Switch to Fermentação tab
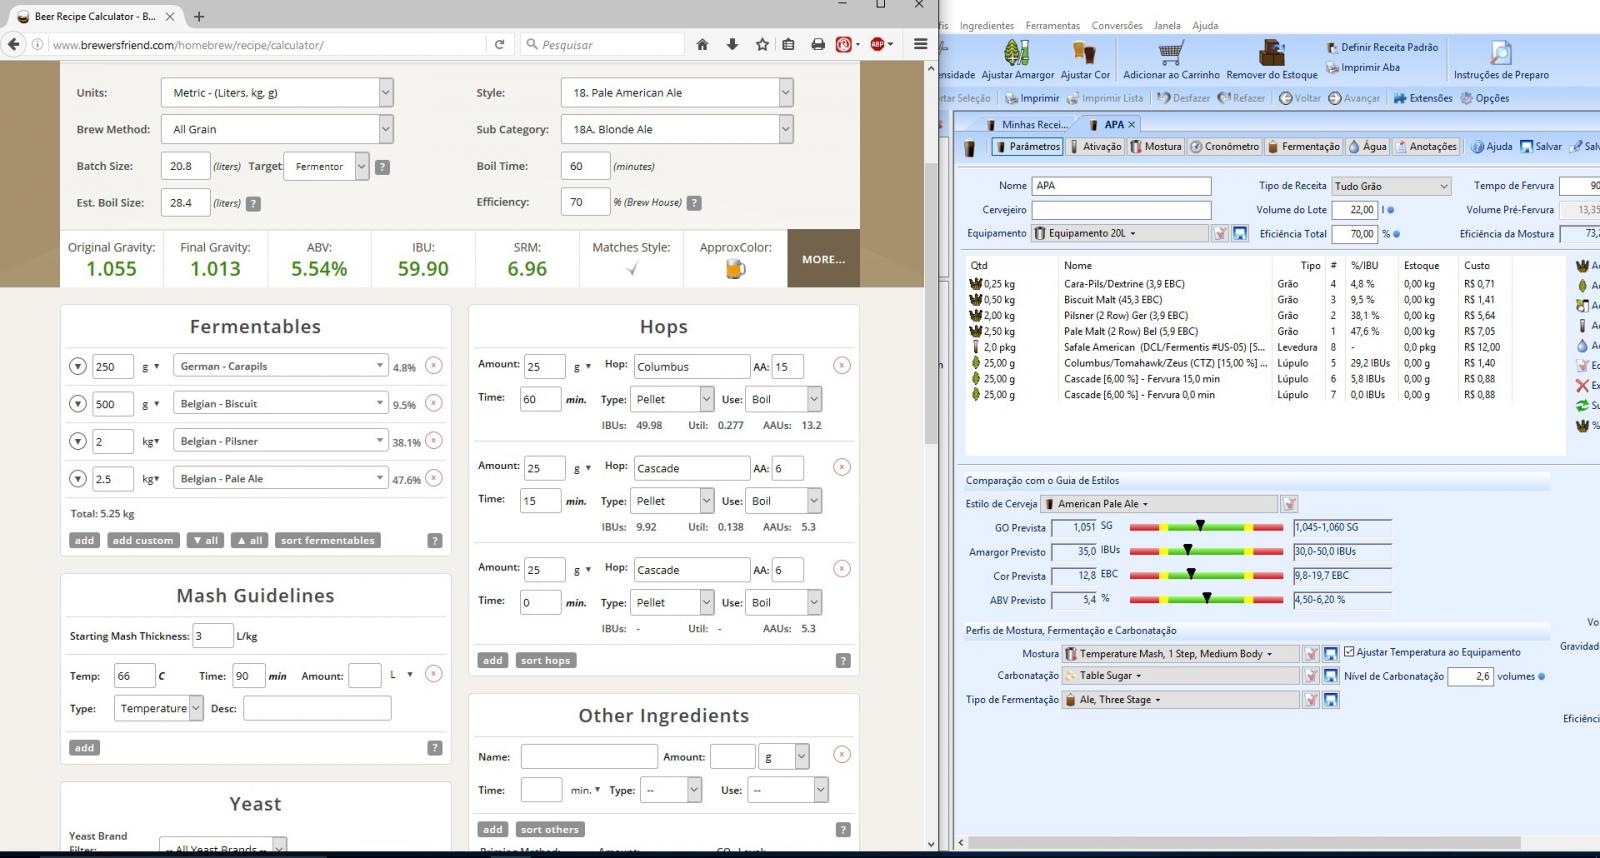Screen dimensions: 1600x858 1304,146
